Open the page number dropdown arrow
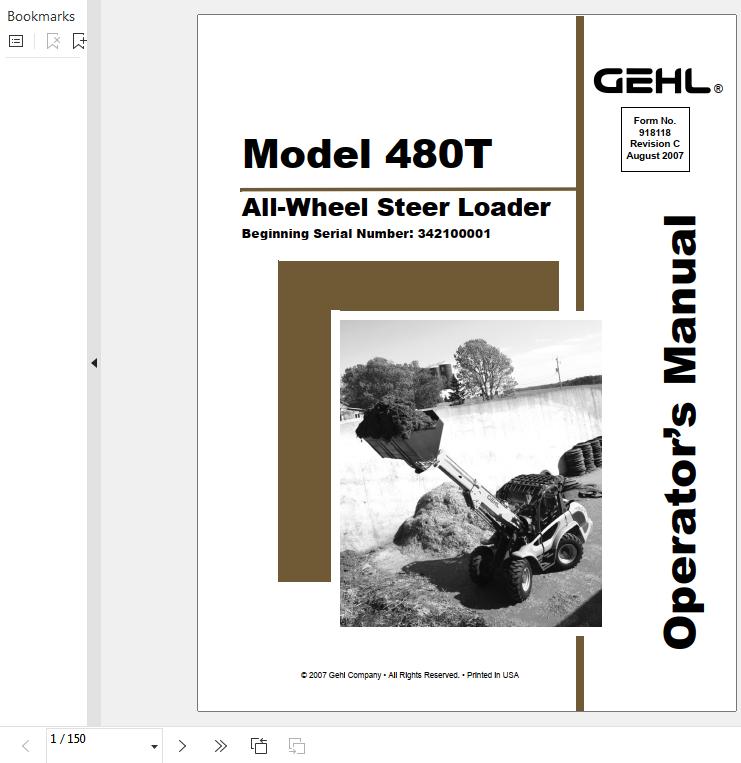Viewport: 741px width, 763px height. [154, 746]
